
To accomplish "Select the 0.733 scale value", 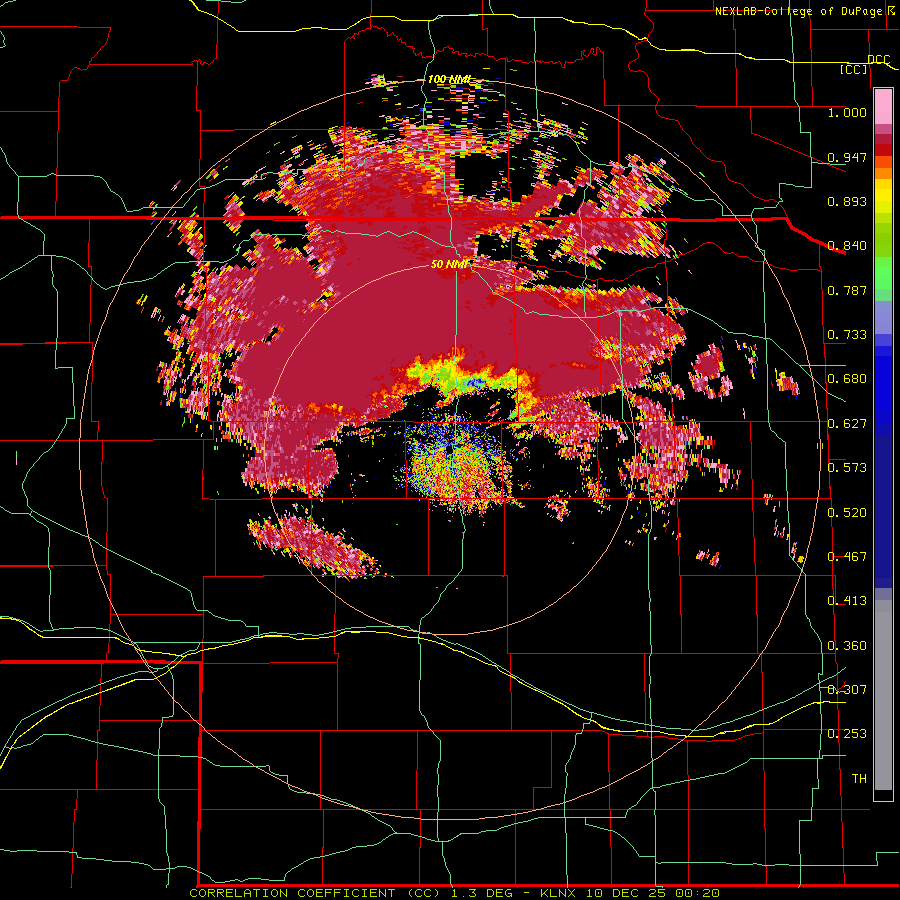I will (x=847, y=334).
